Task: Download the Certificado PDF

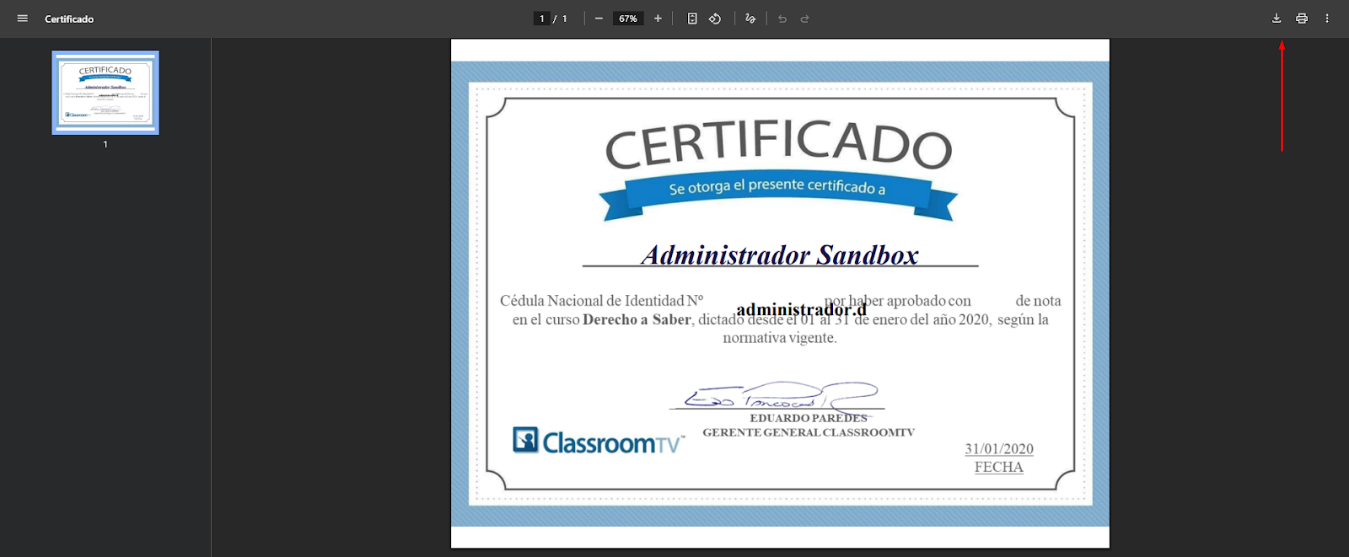Action: [x=1277, y=18]
